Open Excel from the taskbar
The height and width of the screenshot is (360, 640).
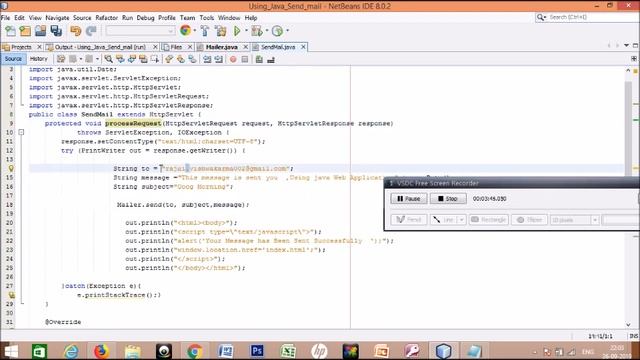click(288, 351)
